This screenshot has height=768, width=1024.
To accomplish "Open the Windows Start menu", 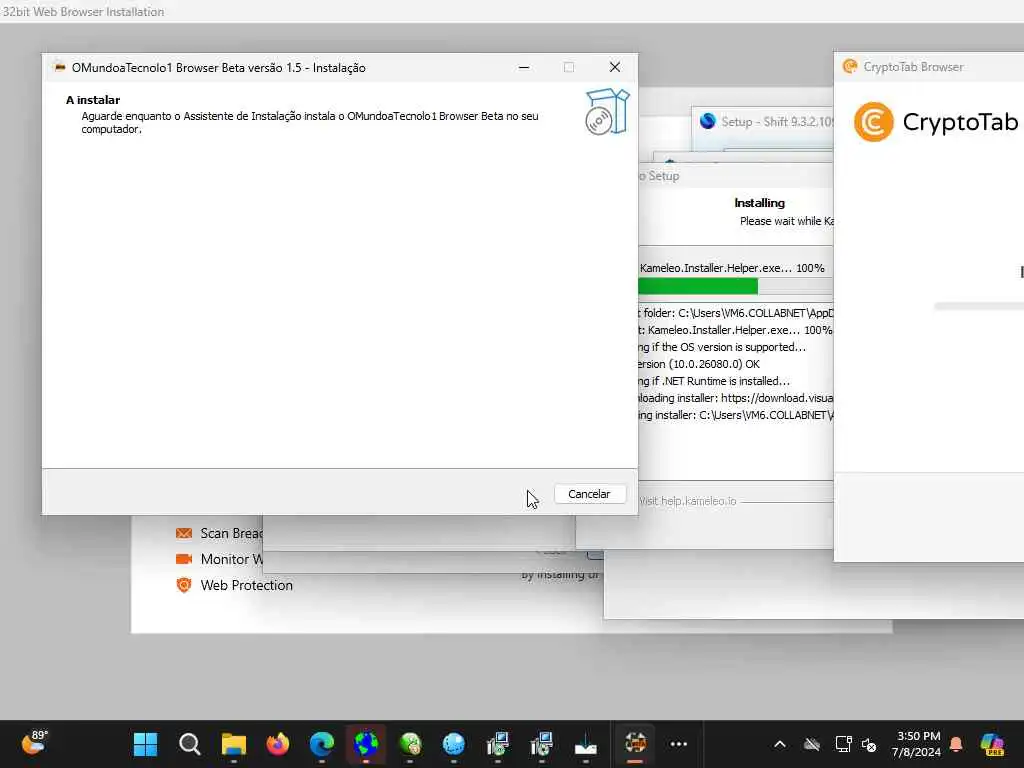I will tap(145, 744).
